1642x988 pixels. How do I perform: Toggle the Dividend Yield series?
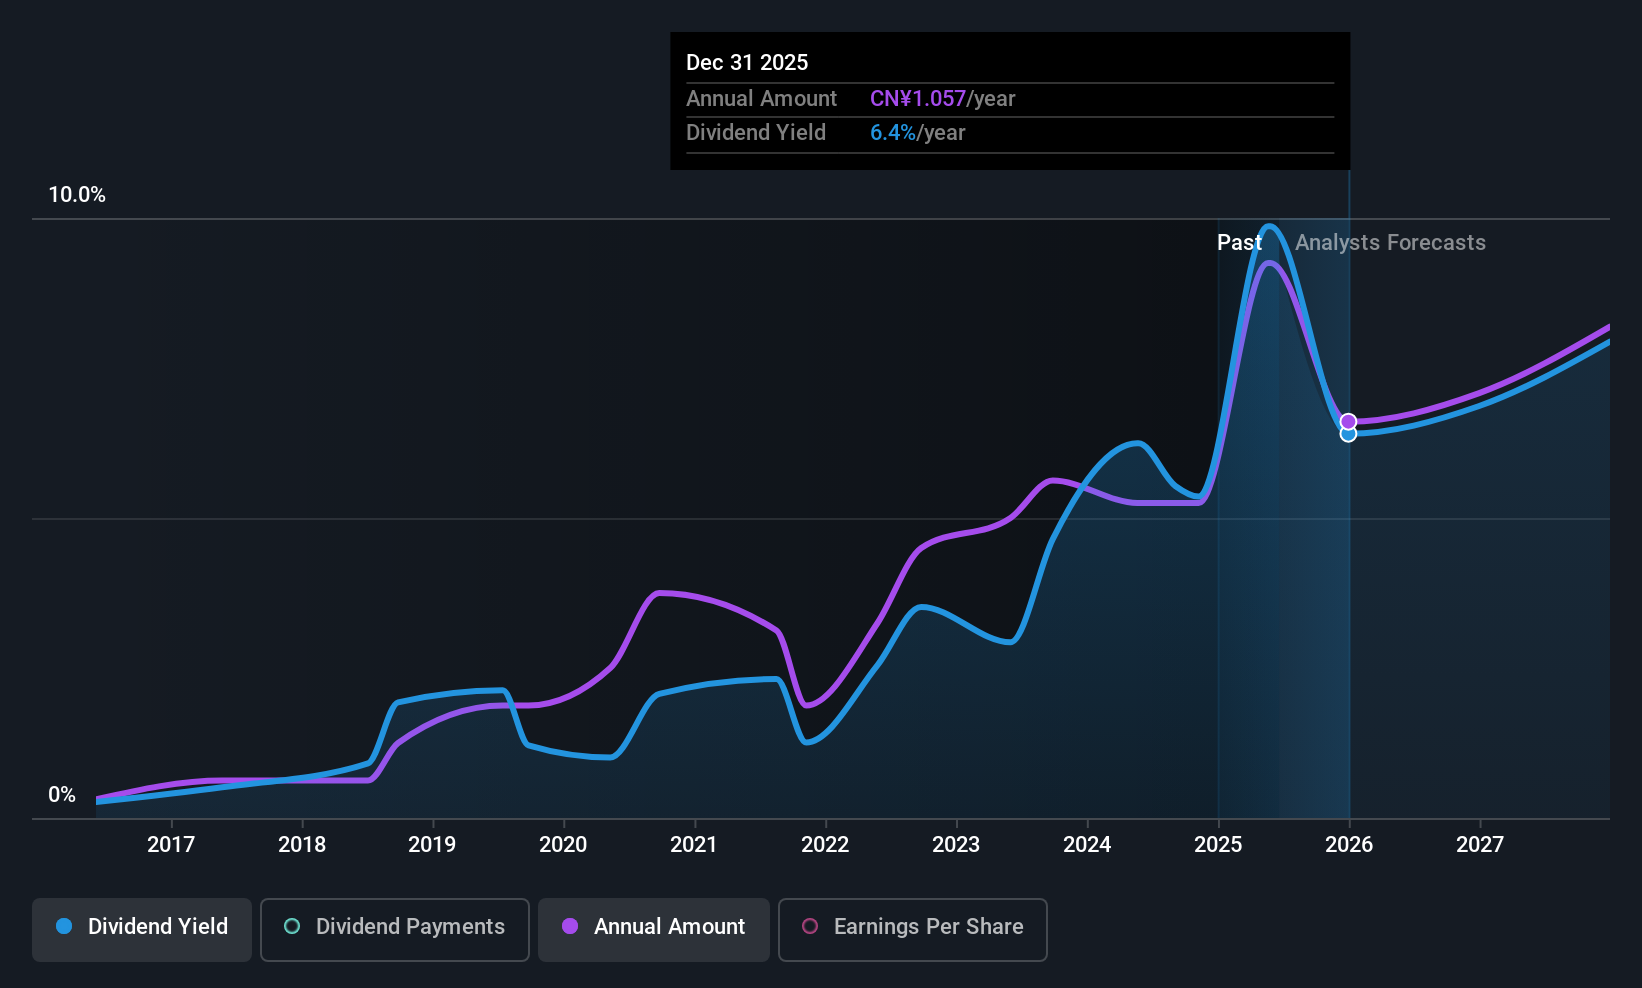click(142, 929)
